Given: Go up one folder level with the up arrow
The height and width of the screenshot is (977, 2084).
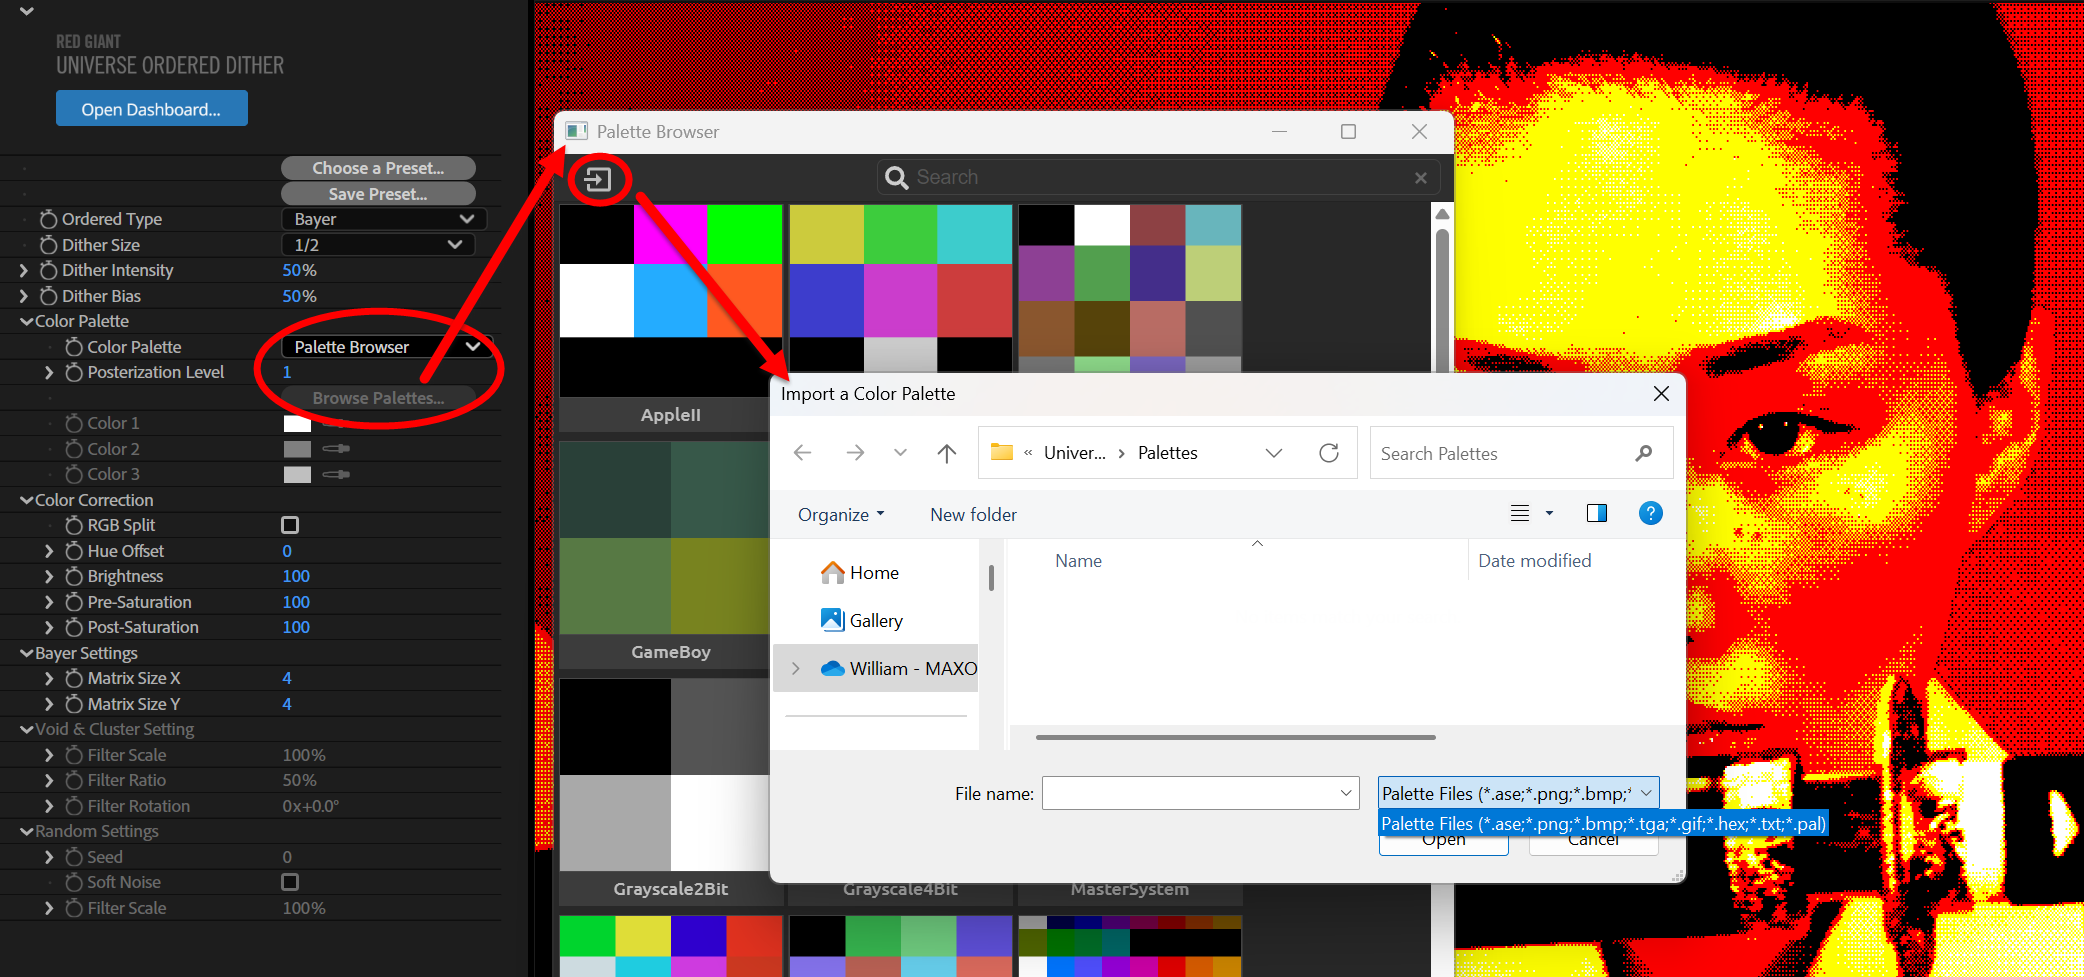Looking at the screenshot, I should [x=946, y=453].
